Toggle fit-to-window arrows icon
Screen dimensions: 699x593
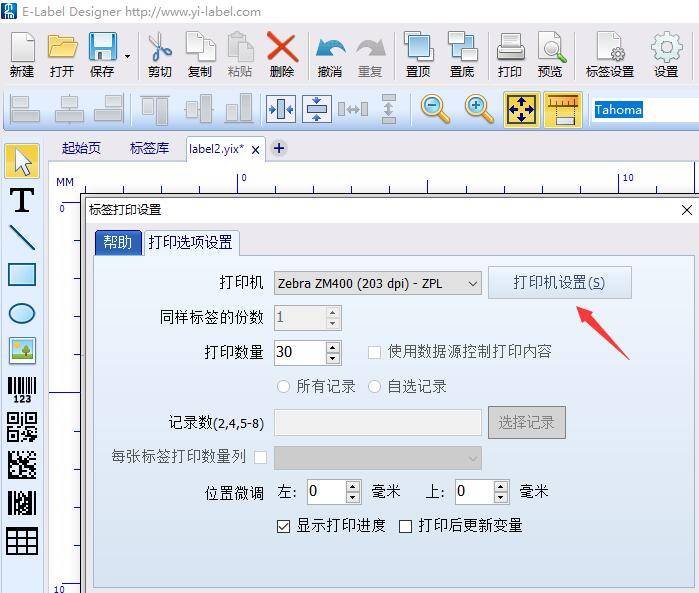521,110
